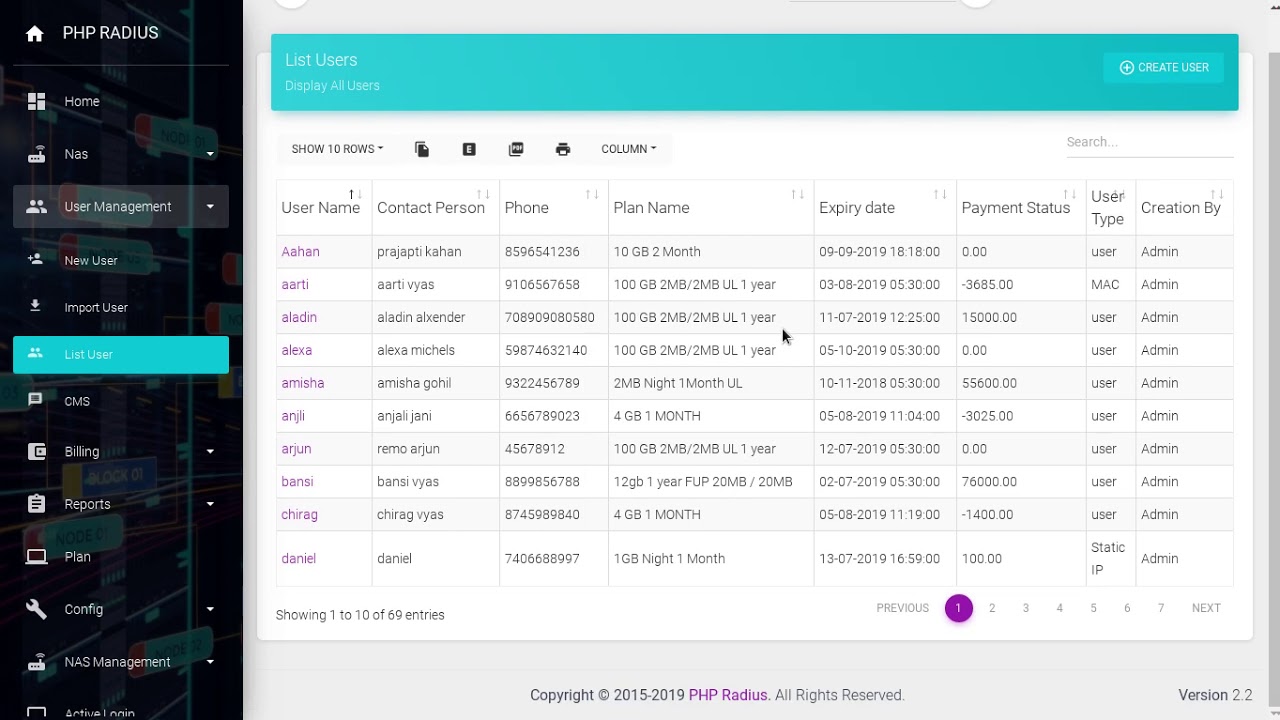Click the Reports clipboard icon
This screenshot has width=1280, height=720.
tap(37, 504)
